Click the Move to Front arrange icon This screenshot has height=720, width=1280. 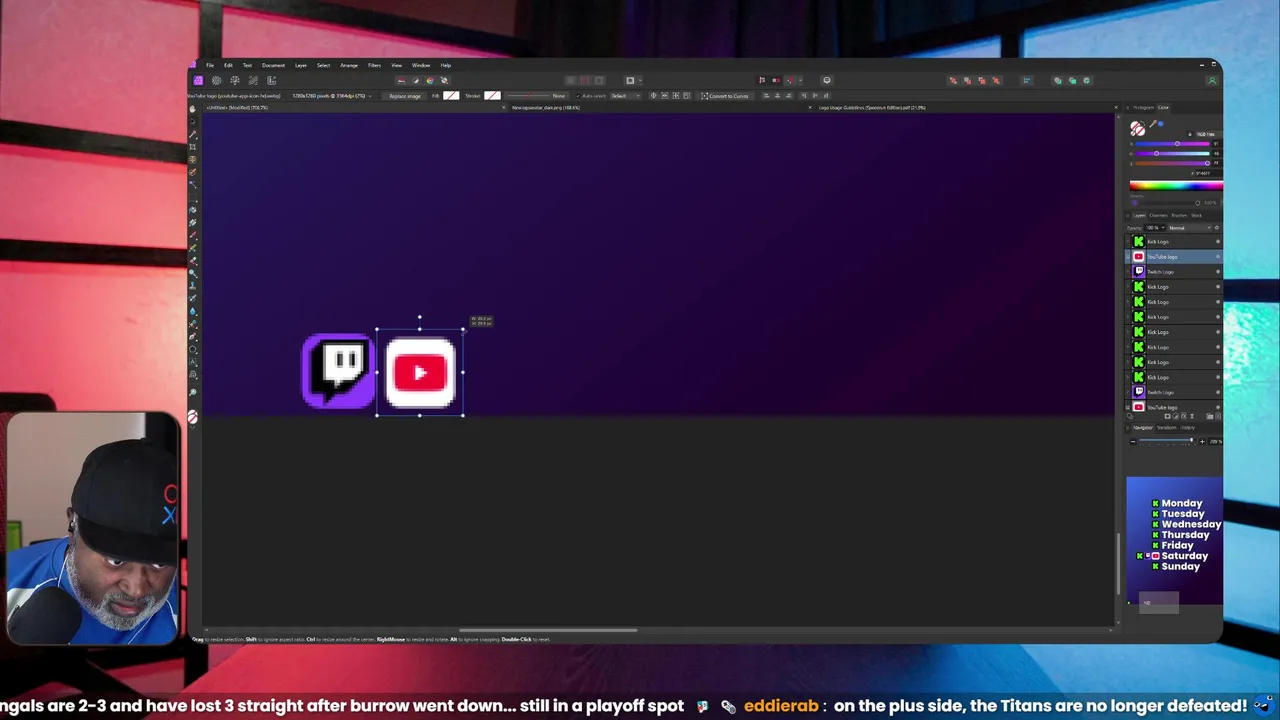pos(996,80)
